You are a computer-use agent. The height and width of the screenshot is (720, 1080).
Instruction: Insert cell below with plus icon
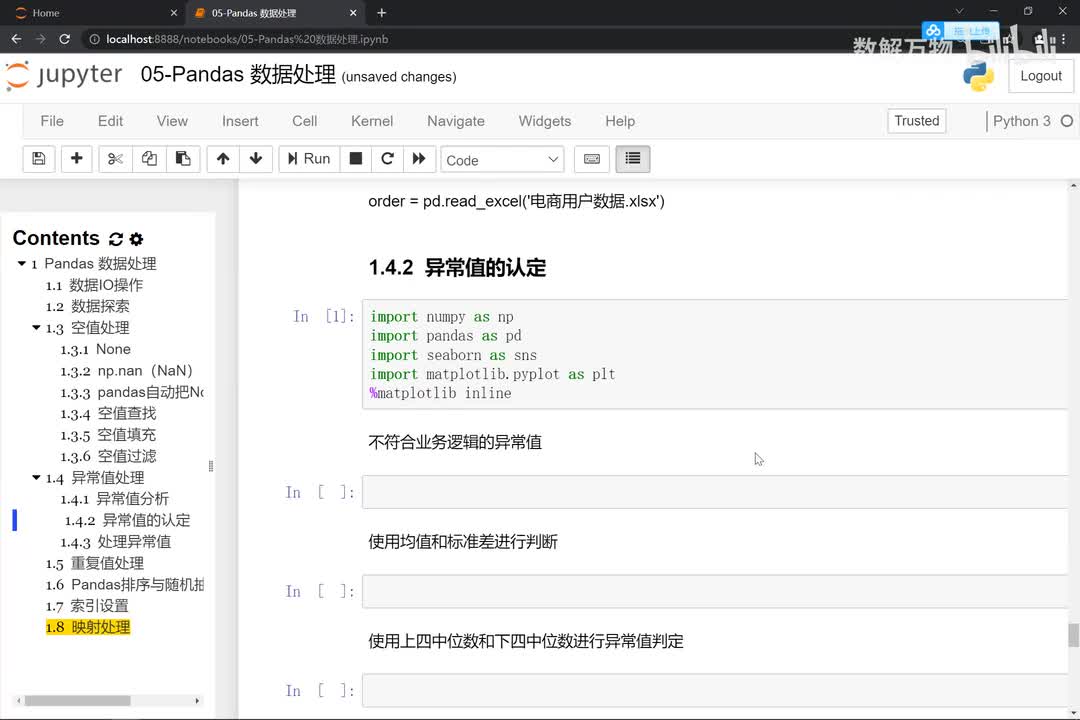pyautogui.click(x=76, y=159)
